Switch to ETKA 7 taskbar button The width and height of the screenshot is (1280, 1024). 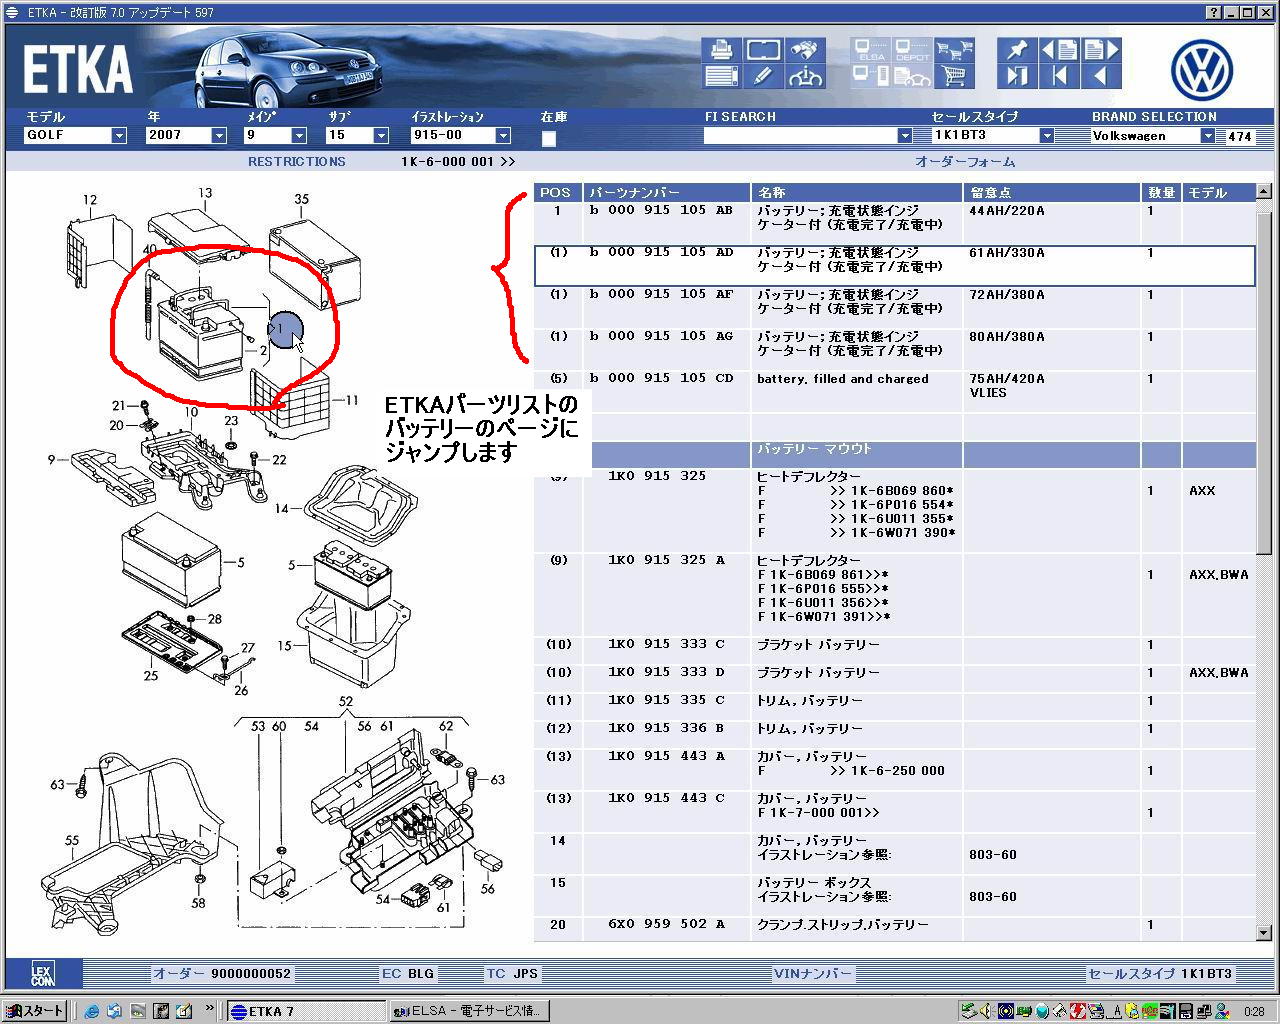(x=306, y=1011)
